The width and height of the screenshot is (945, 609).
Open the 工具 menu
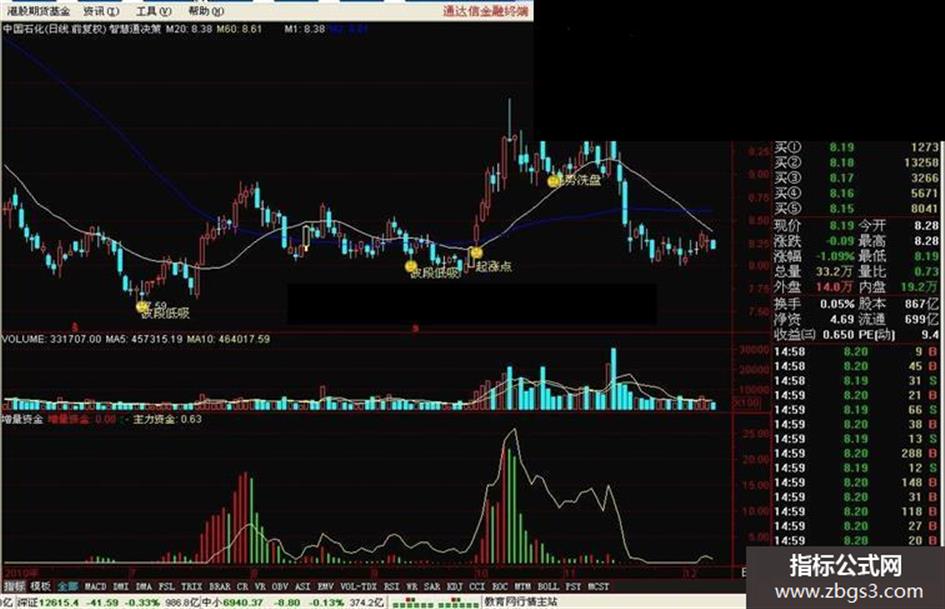(154, 11)
